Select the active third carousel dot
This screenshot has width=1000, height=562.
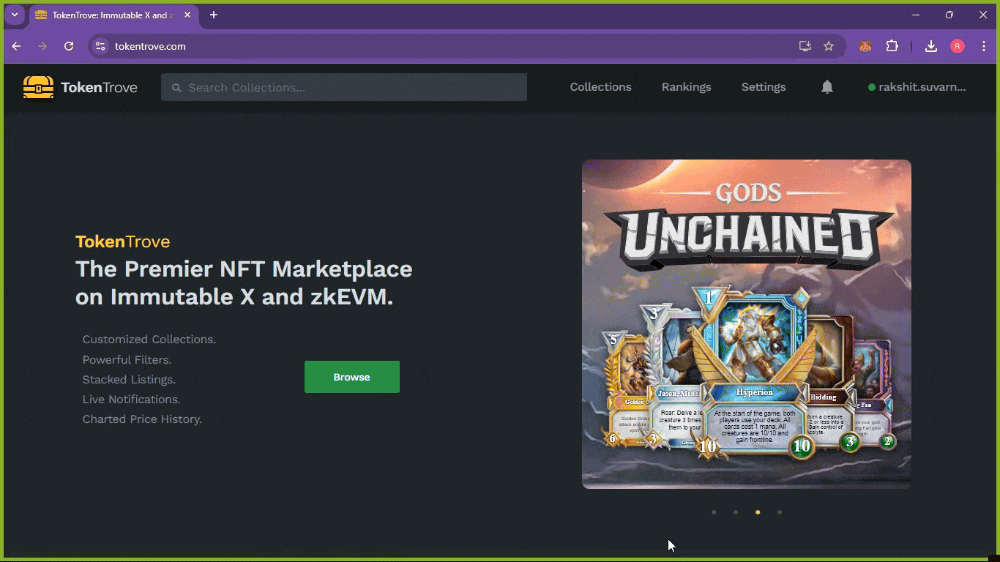(758, 512)
